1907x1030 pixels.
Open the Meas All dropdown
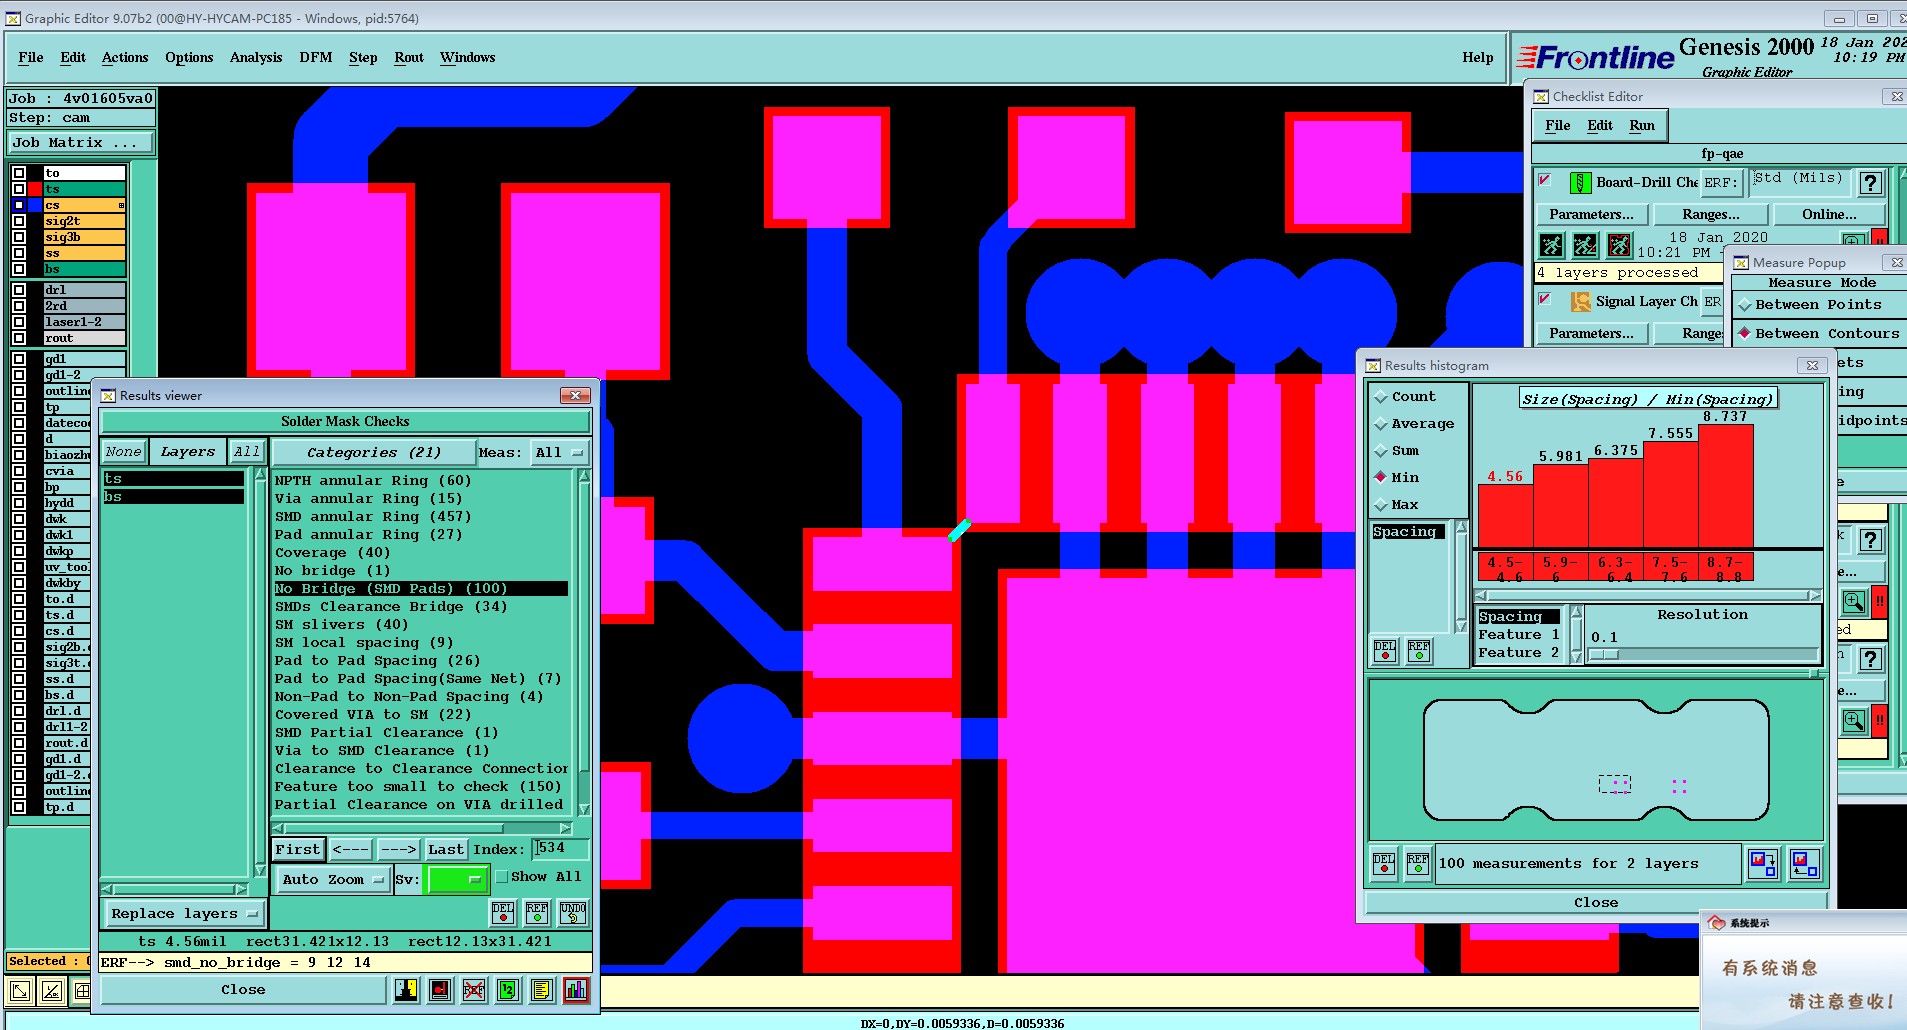click(560, 453)
